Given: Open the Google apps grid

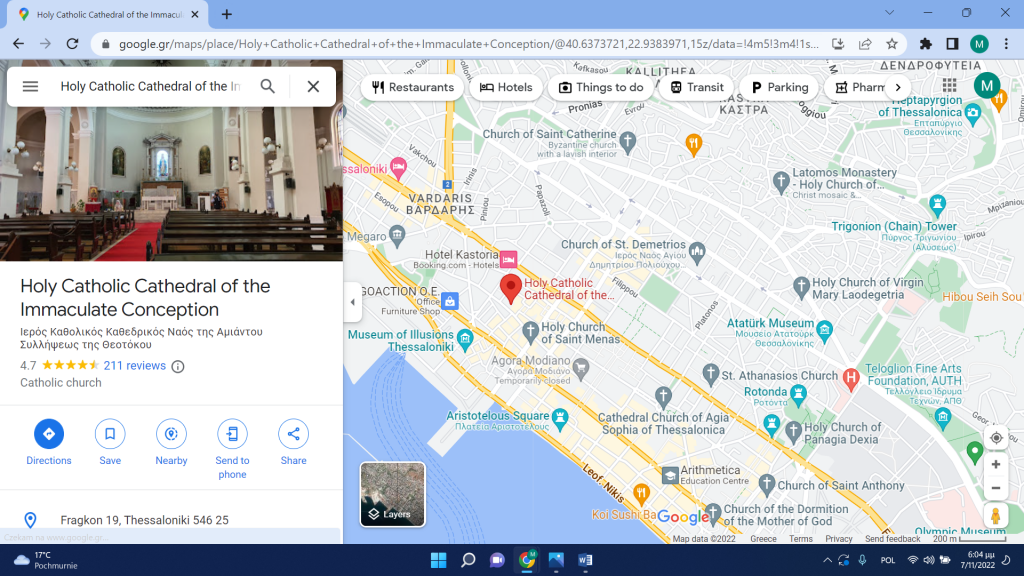Looking at the screenshot, I should 949,86.
